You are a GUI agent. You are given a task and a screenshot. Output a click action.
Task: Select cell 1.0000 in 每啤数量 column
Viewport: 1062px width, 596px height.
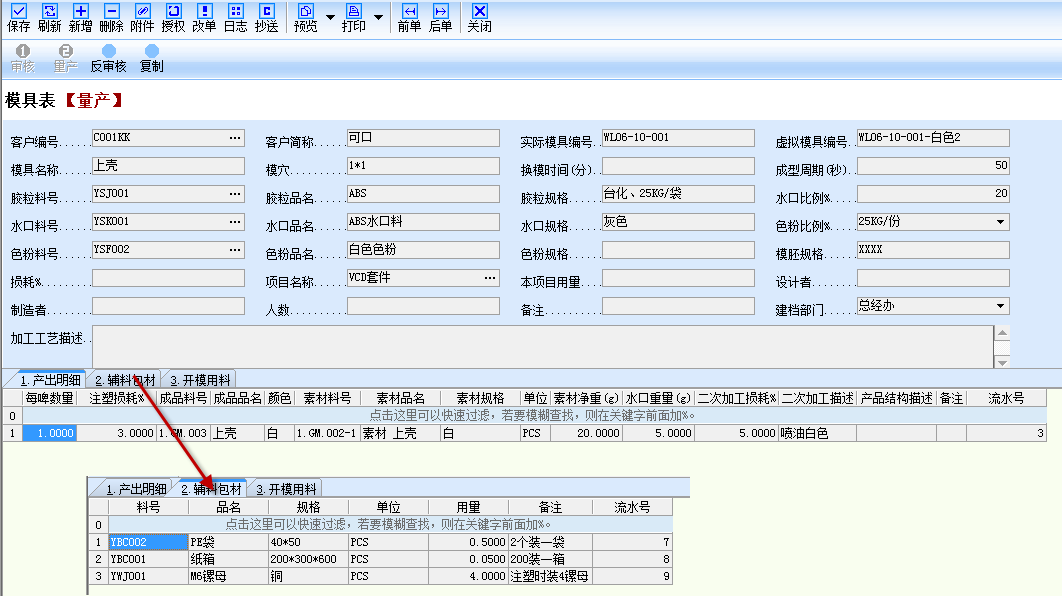coord(49,433)
